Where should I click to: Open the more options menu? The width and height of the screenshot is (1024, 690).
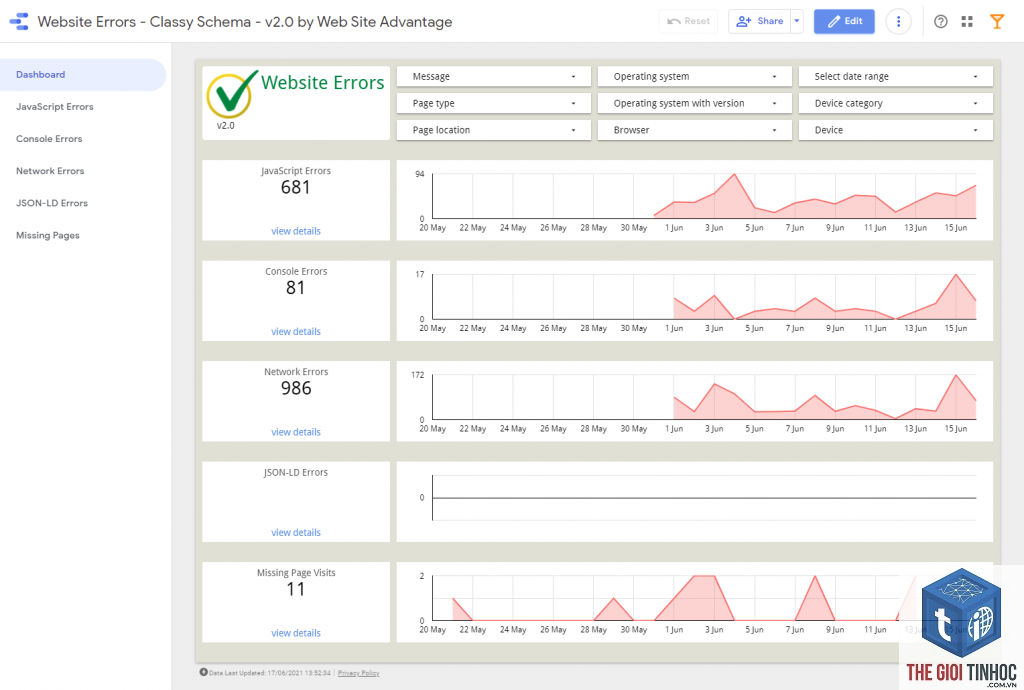coord(898,22)
